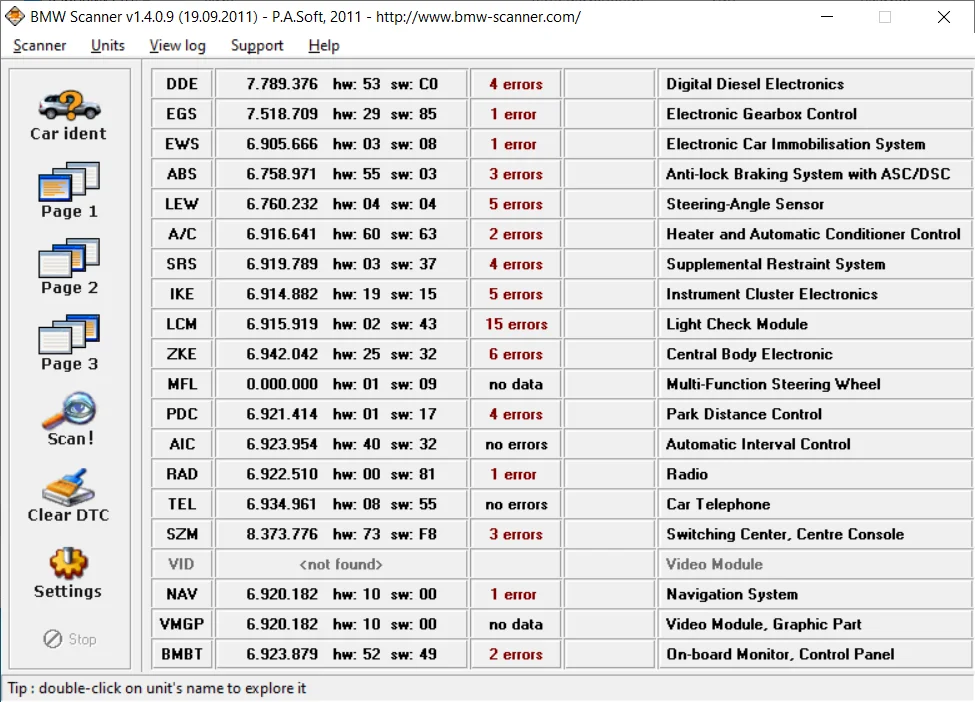Select the NAV unit button

click(x=182, y=594)
